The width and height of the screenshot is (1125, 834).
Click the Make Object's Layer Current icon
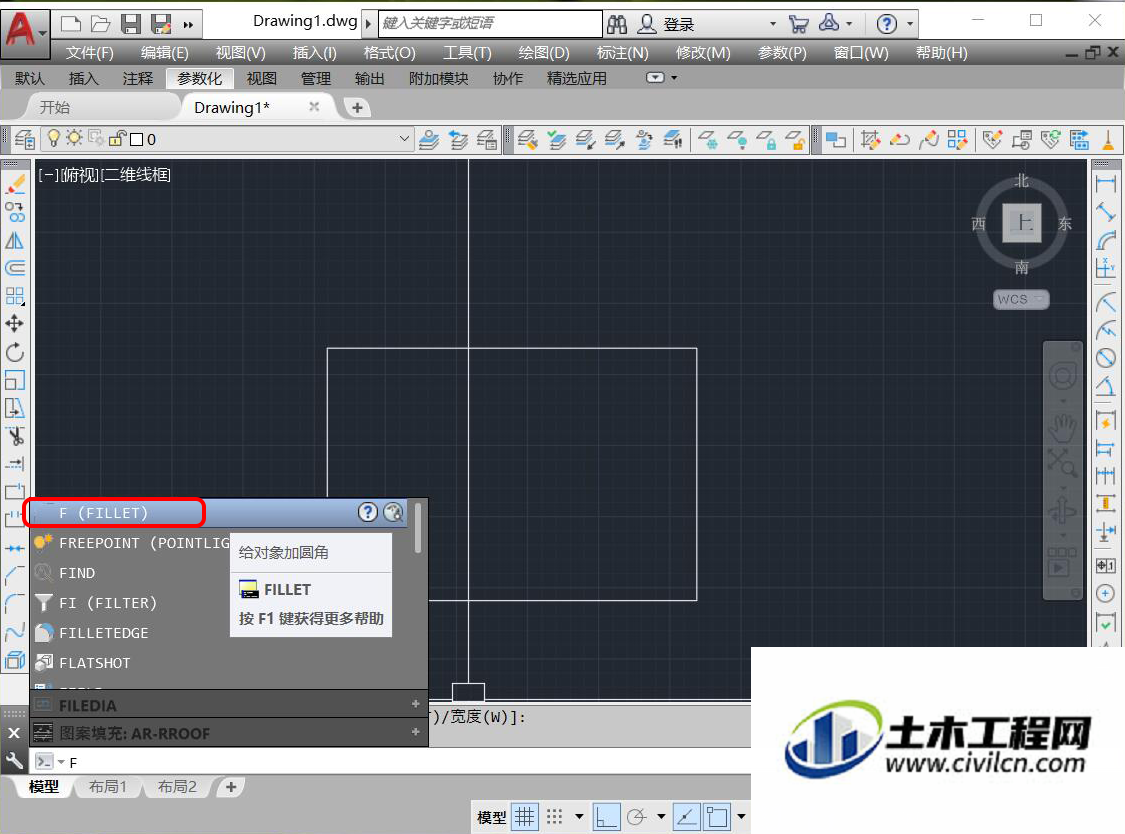pos(429,139)
